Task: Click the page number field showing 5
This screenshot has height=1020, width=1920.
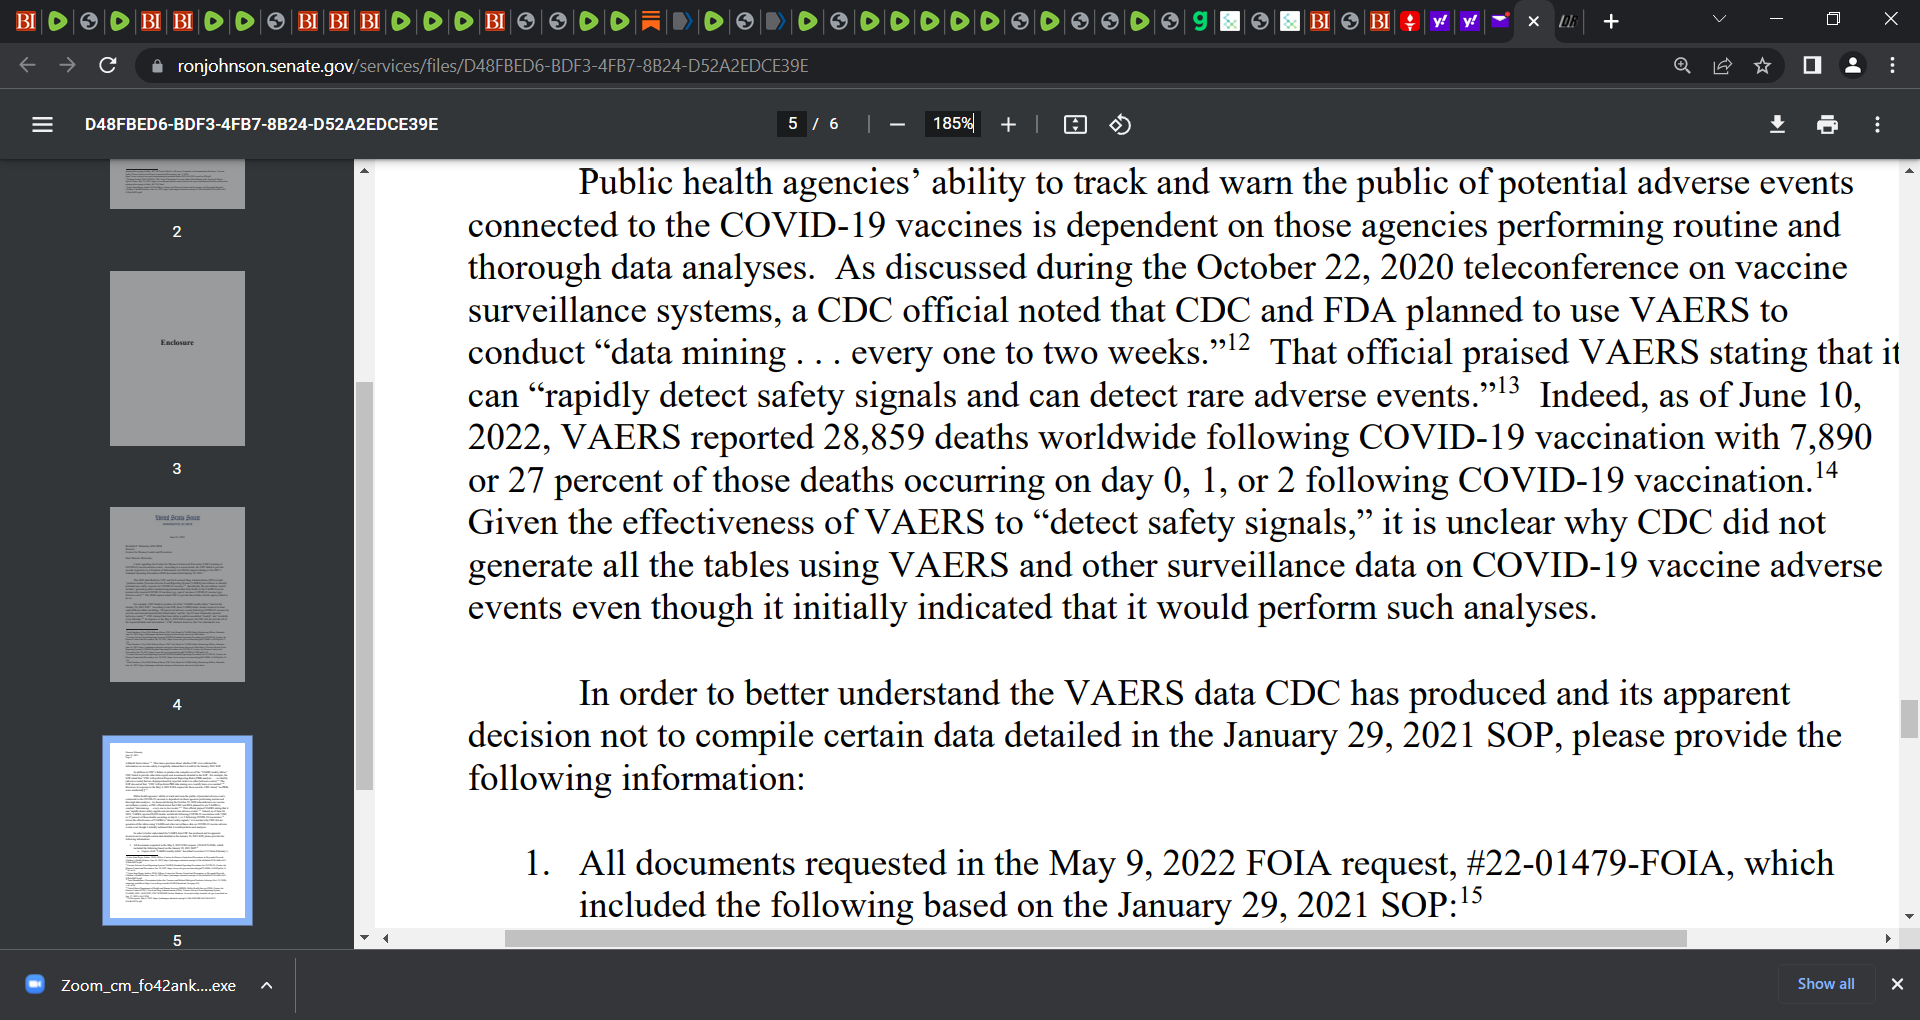Action: click(792, 124)
